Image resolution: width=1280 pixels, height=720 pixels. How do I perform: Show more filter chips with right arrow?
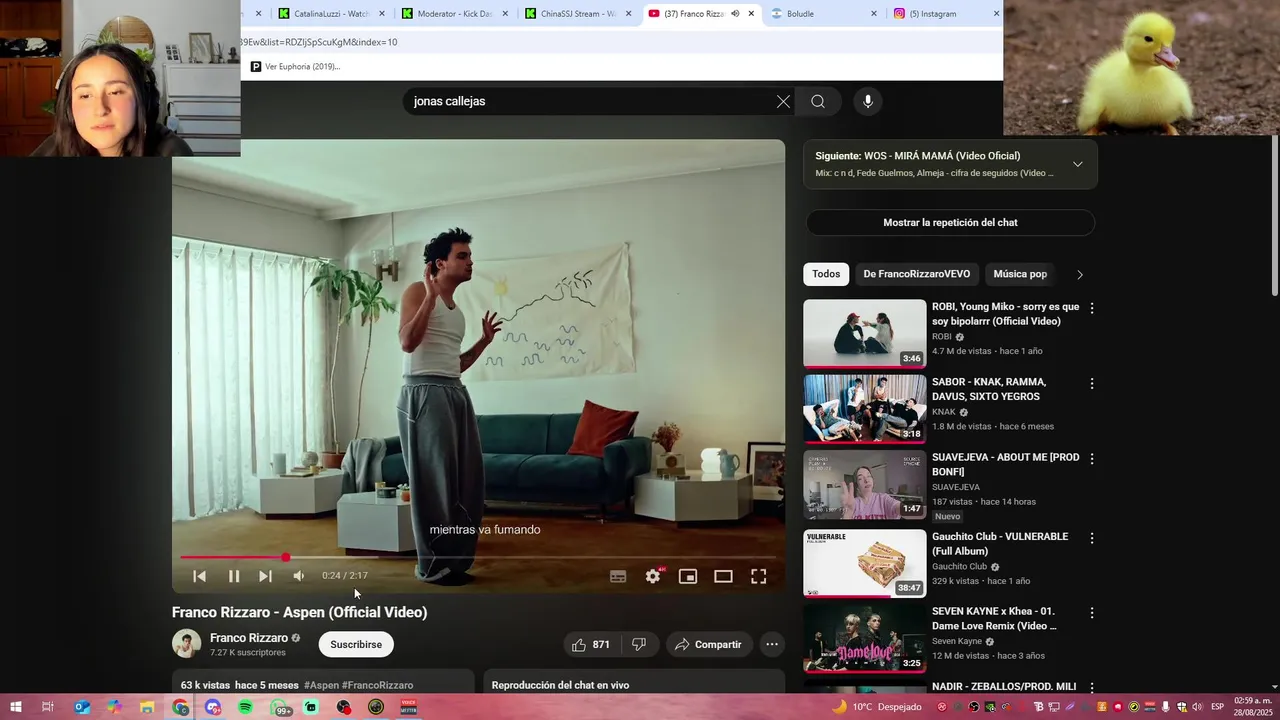pos(1079,274)
